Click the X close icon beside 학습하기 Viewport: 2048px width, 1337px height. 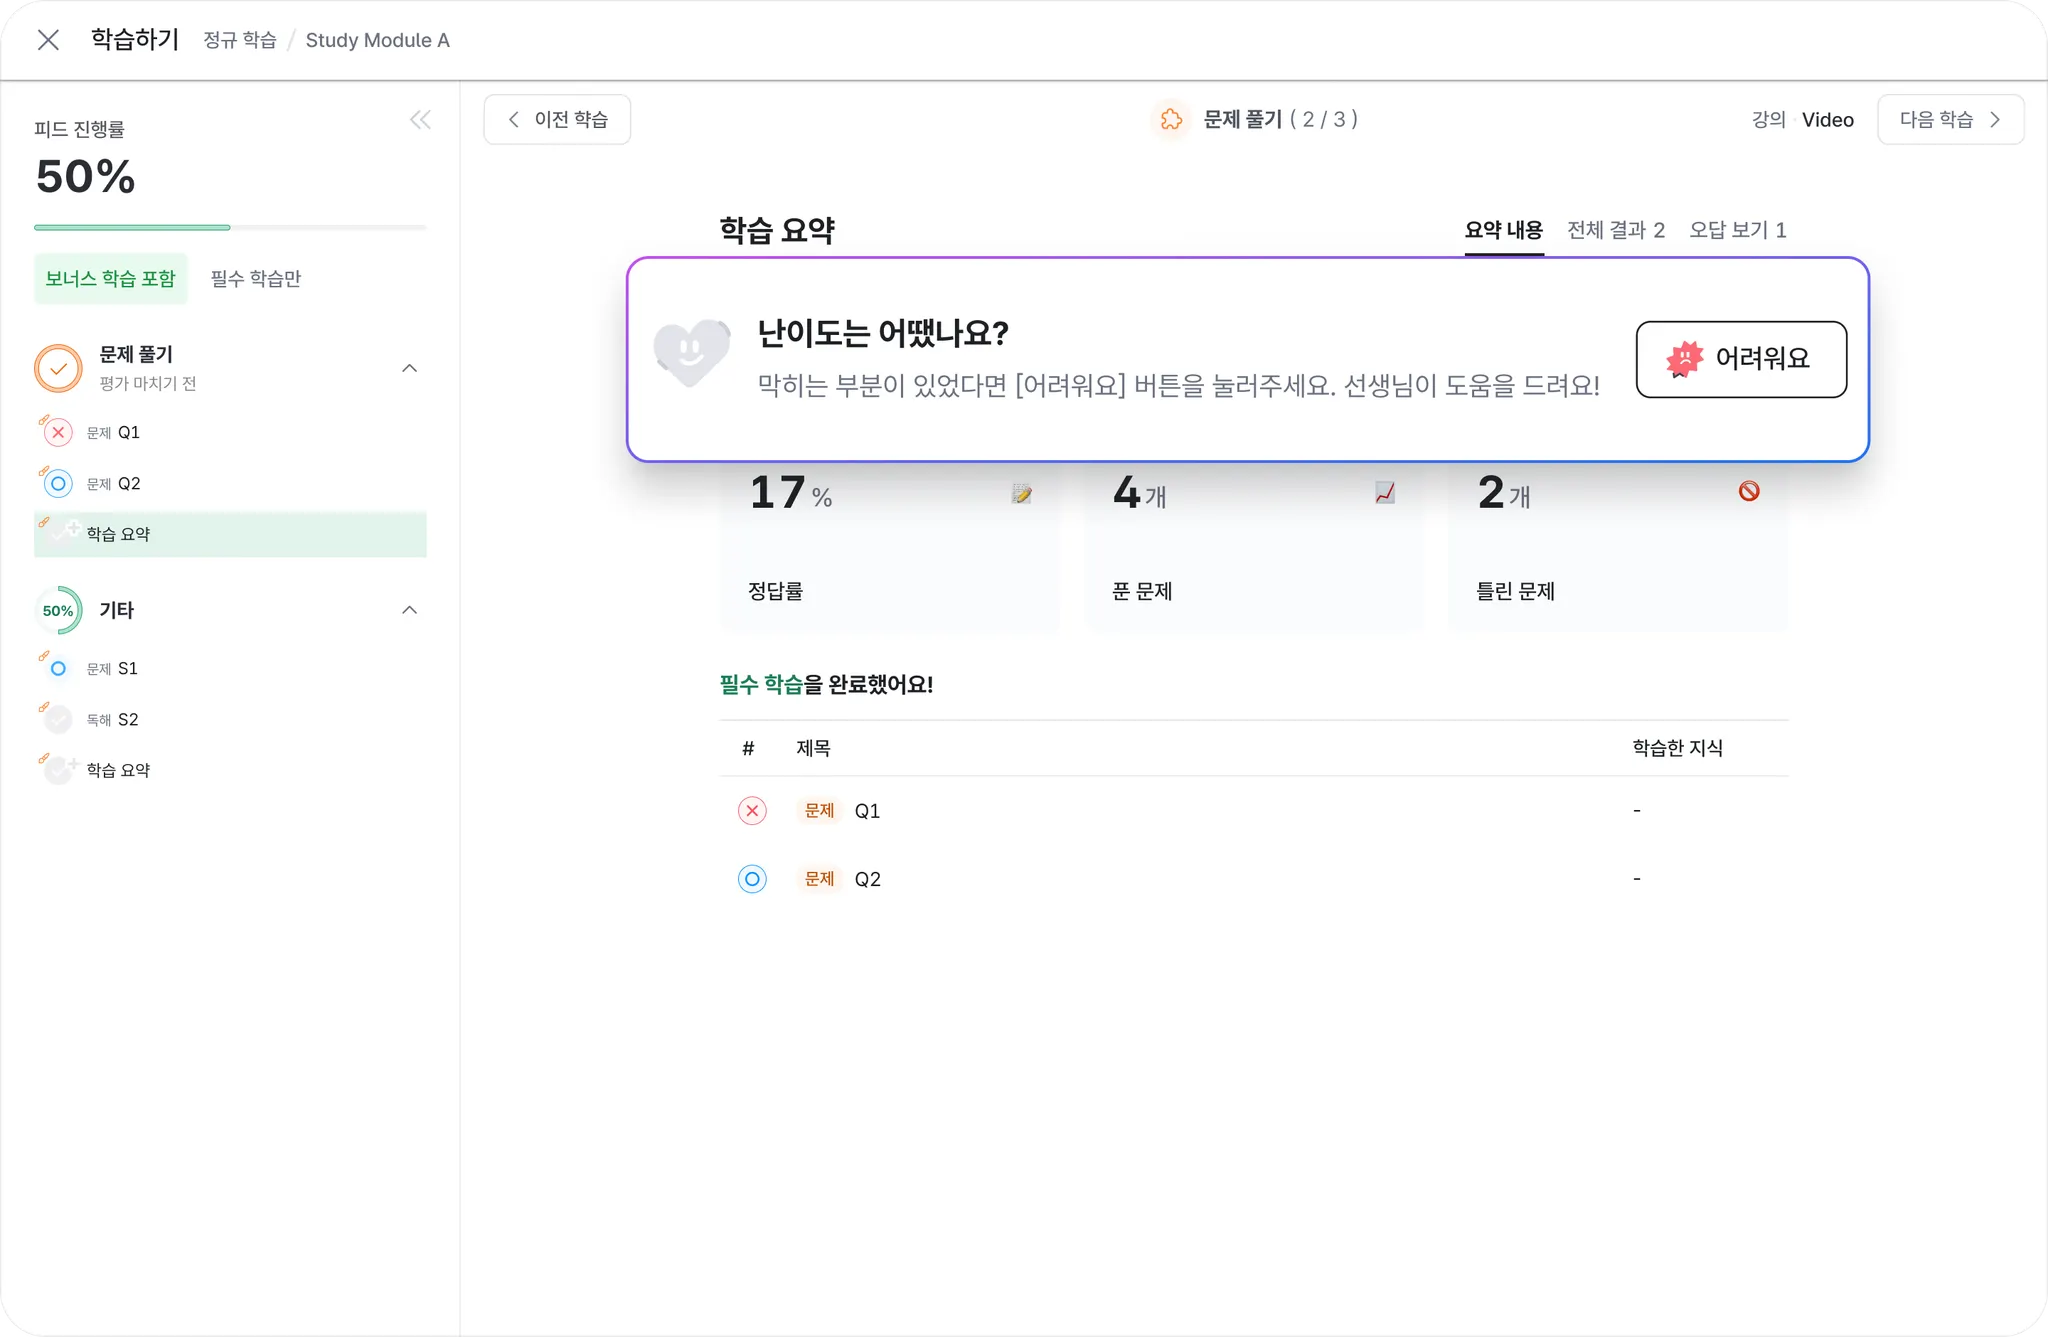tap(48, 40)
